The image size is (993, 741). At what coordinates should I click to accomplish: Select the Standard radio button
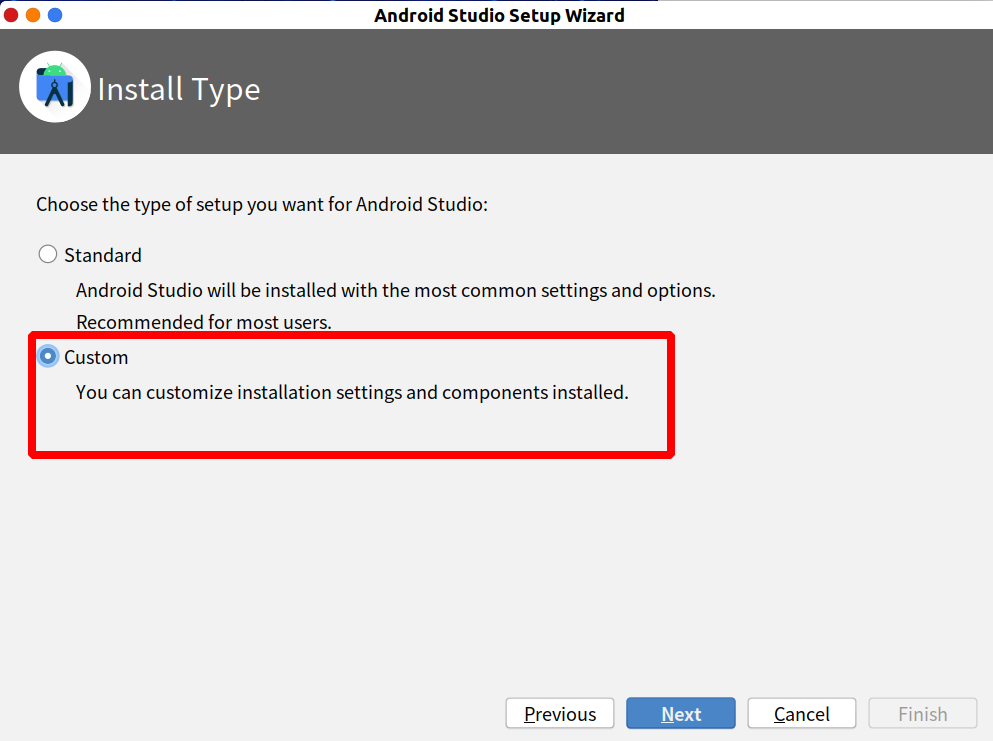tap(47, 254)
